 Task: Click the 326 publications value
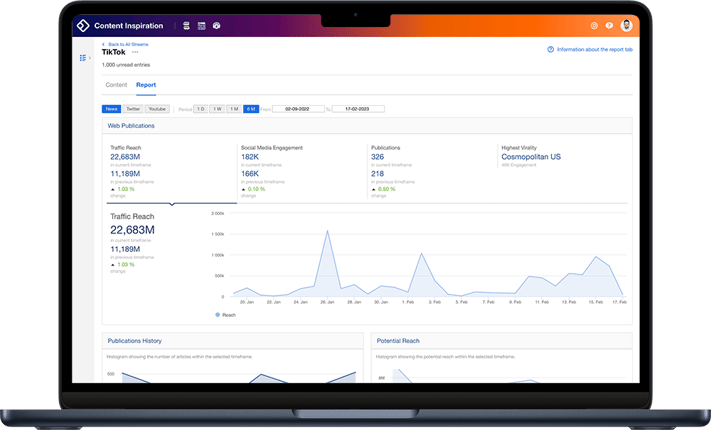(x=377, y=157)
